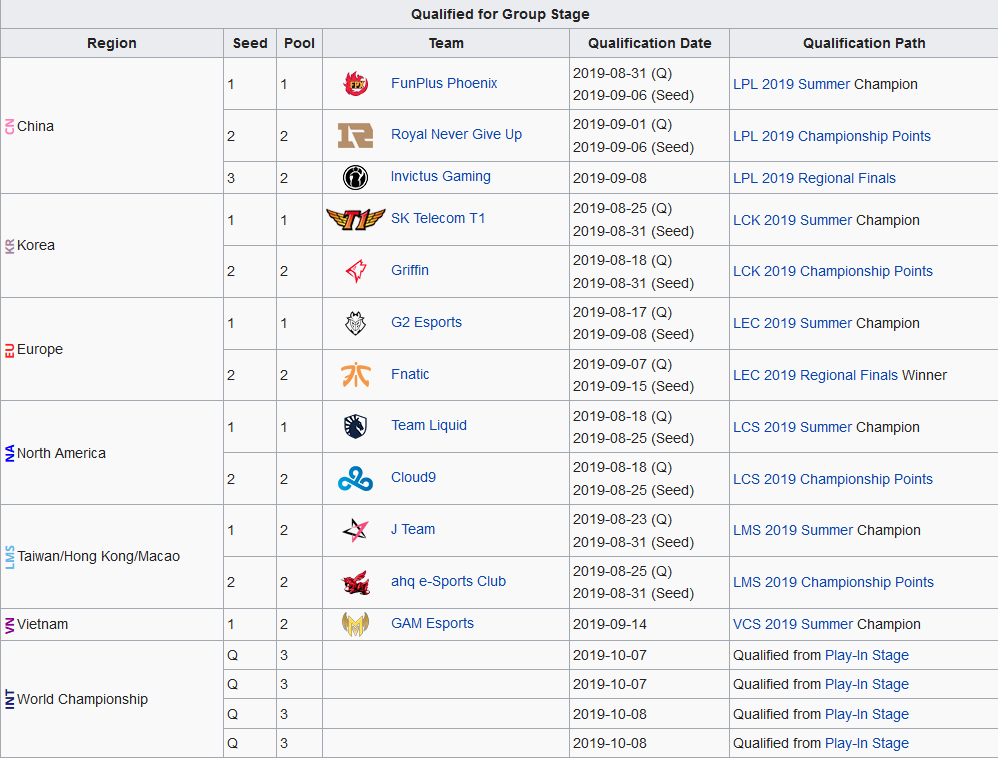
Task: Open LPL 2019 Regional Finals link
Action: click(814, 178)
